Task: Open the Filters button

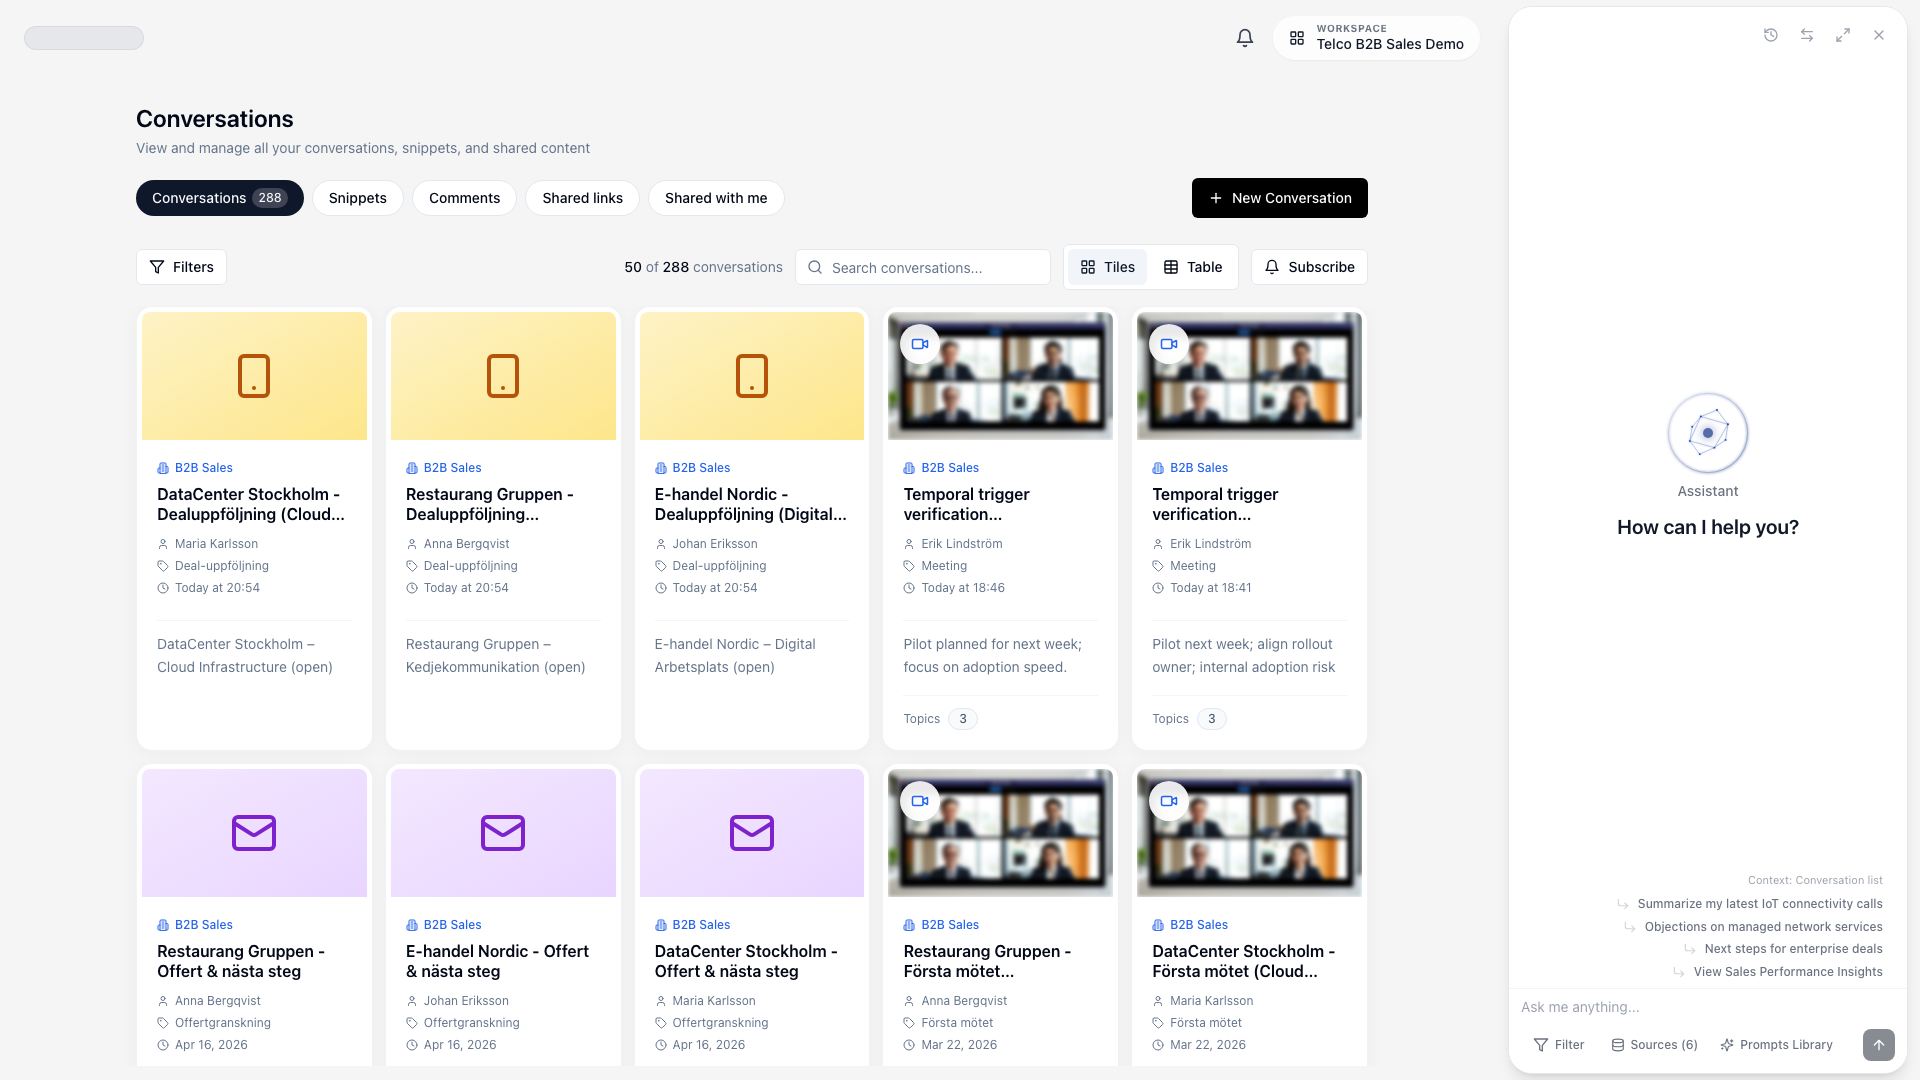Action: pos(181,267)
